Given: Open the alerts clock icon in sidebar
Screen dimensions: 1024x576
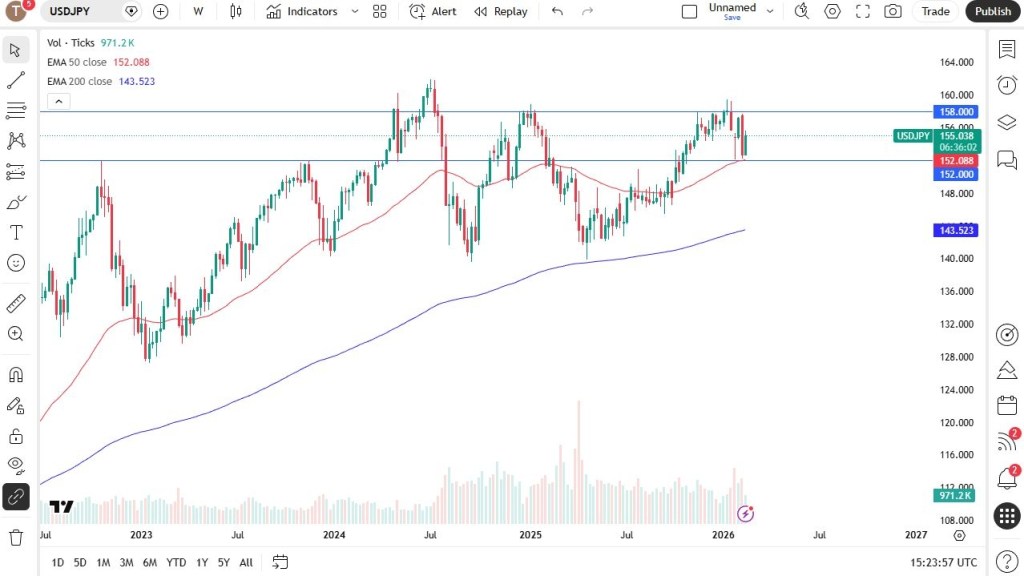Looking at the screenshot, I should [1007, 85].
